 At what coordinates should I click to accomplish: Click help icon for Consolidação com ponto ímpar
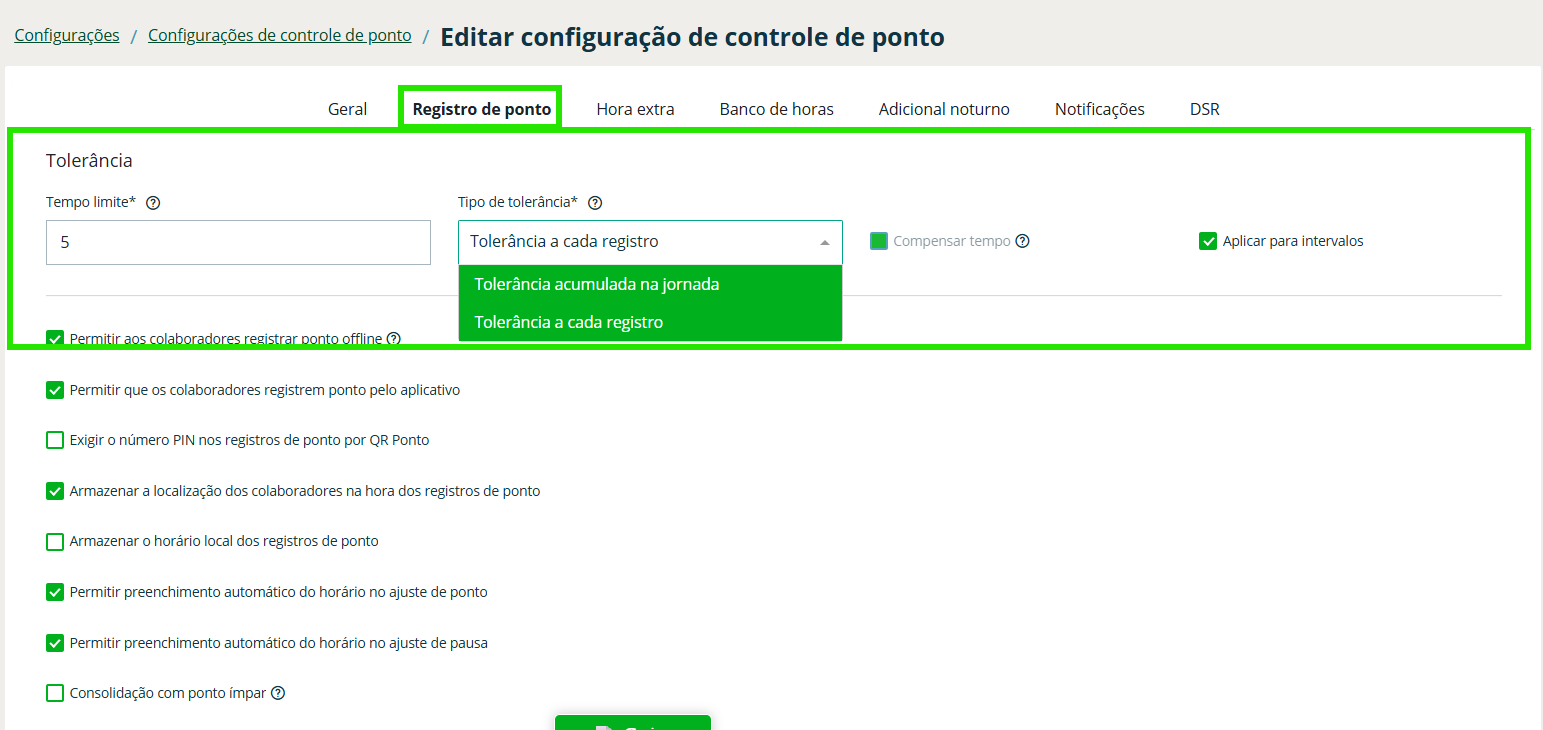tap(278, 693)
